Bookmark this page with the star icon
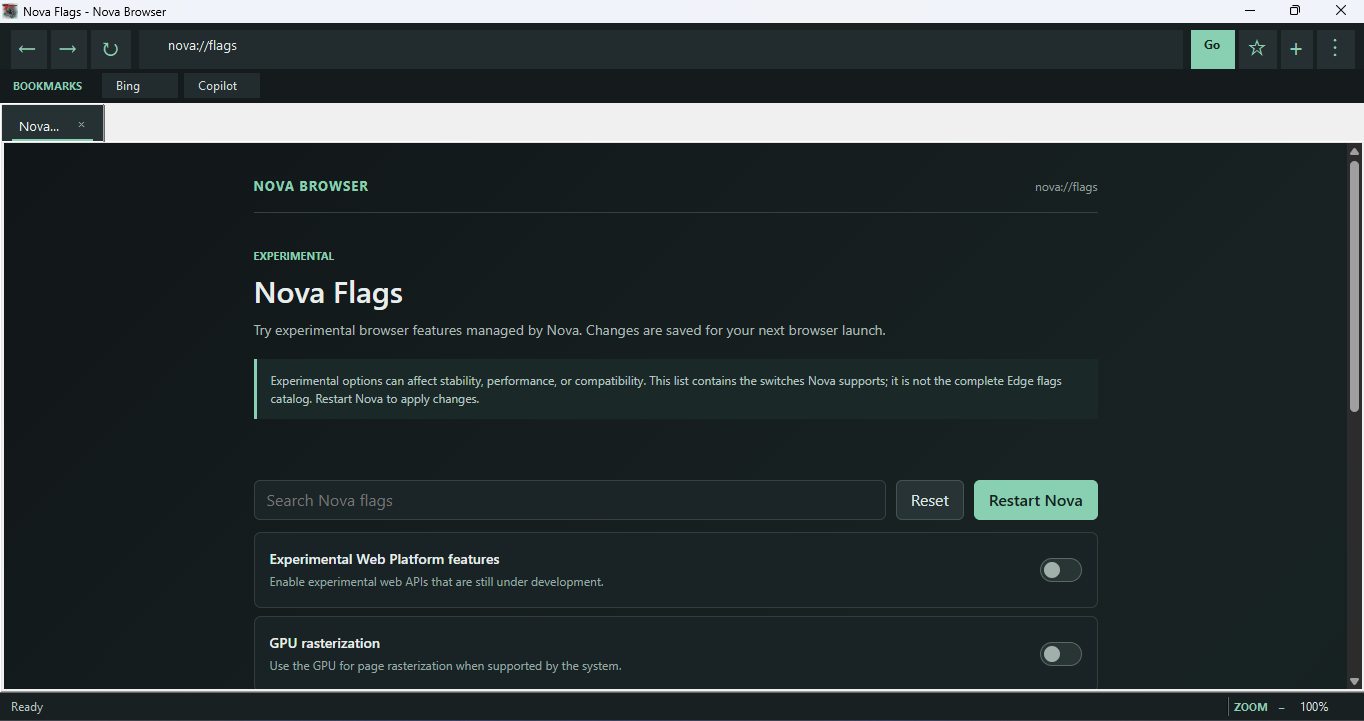Image resolution: width=1364 pixels, height=721 pixels. tap(1257, 49)
